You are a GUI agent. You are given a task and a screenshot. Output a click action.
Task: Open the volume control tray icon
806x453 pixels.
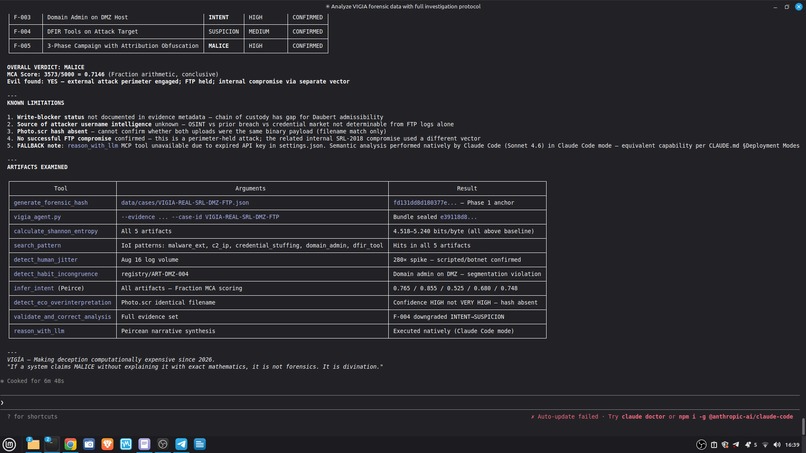tap(777, 445)
